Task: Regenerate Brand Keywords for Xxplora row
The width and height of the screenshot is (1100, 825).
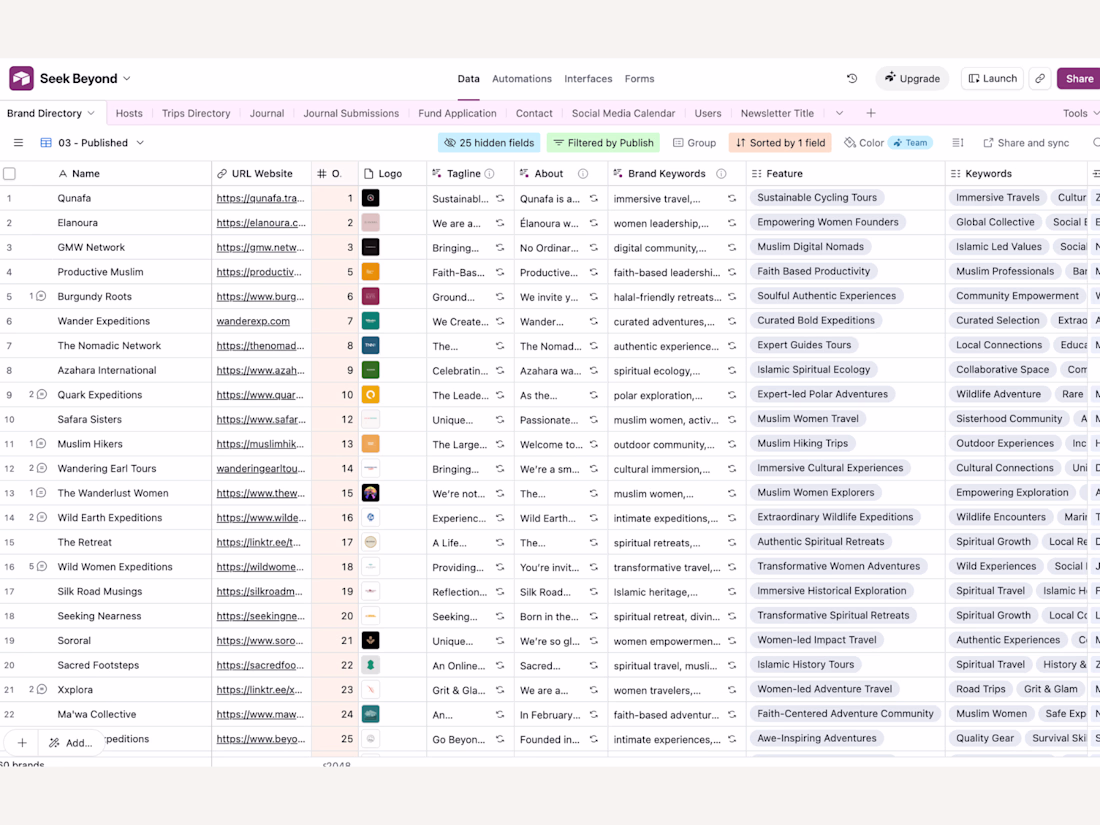Action: (x=732, y=690)
